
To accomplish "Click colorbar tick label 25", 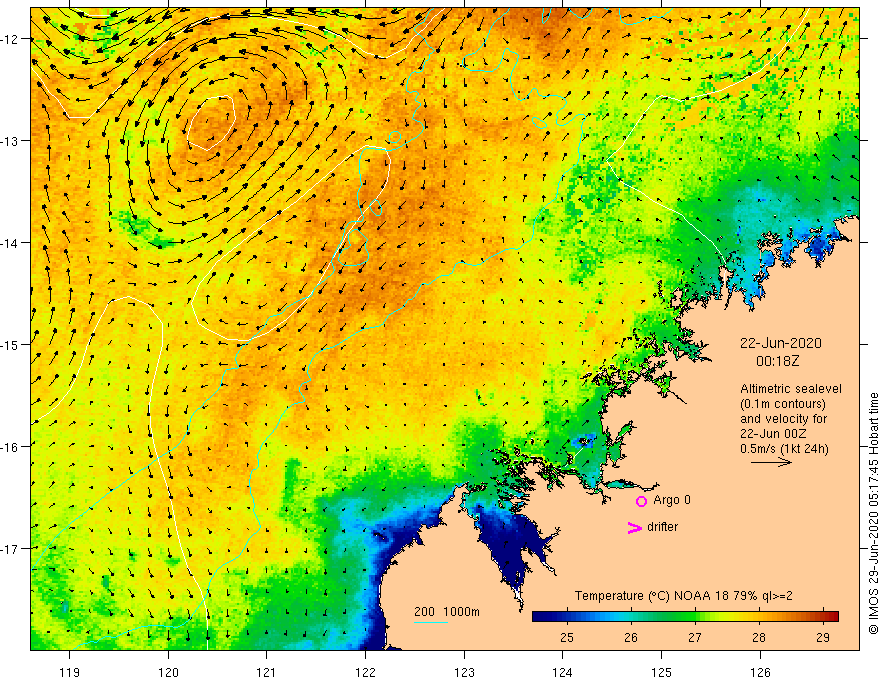I will (567, 637).
